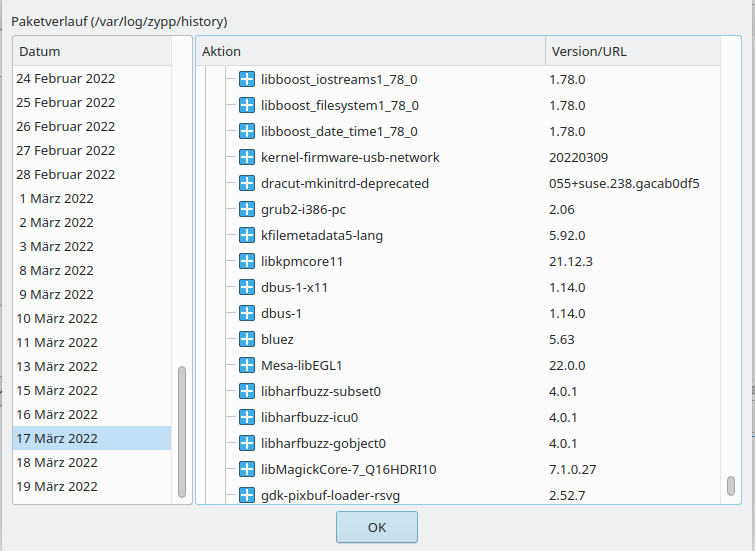This screenshot has width=755, height=551.
Task: Select date 11 März 2022
Action: point(92,342)
